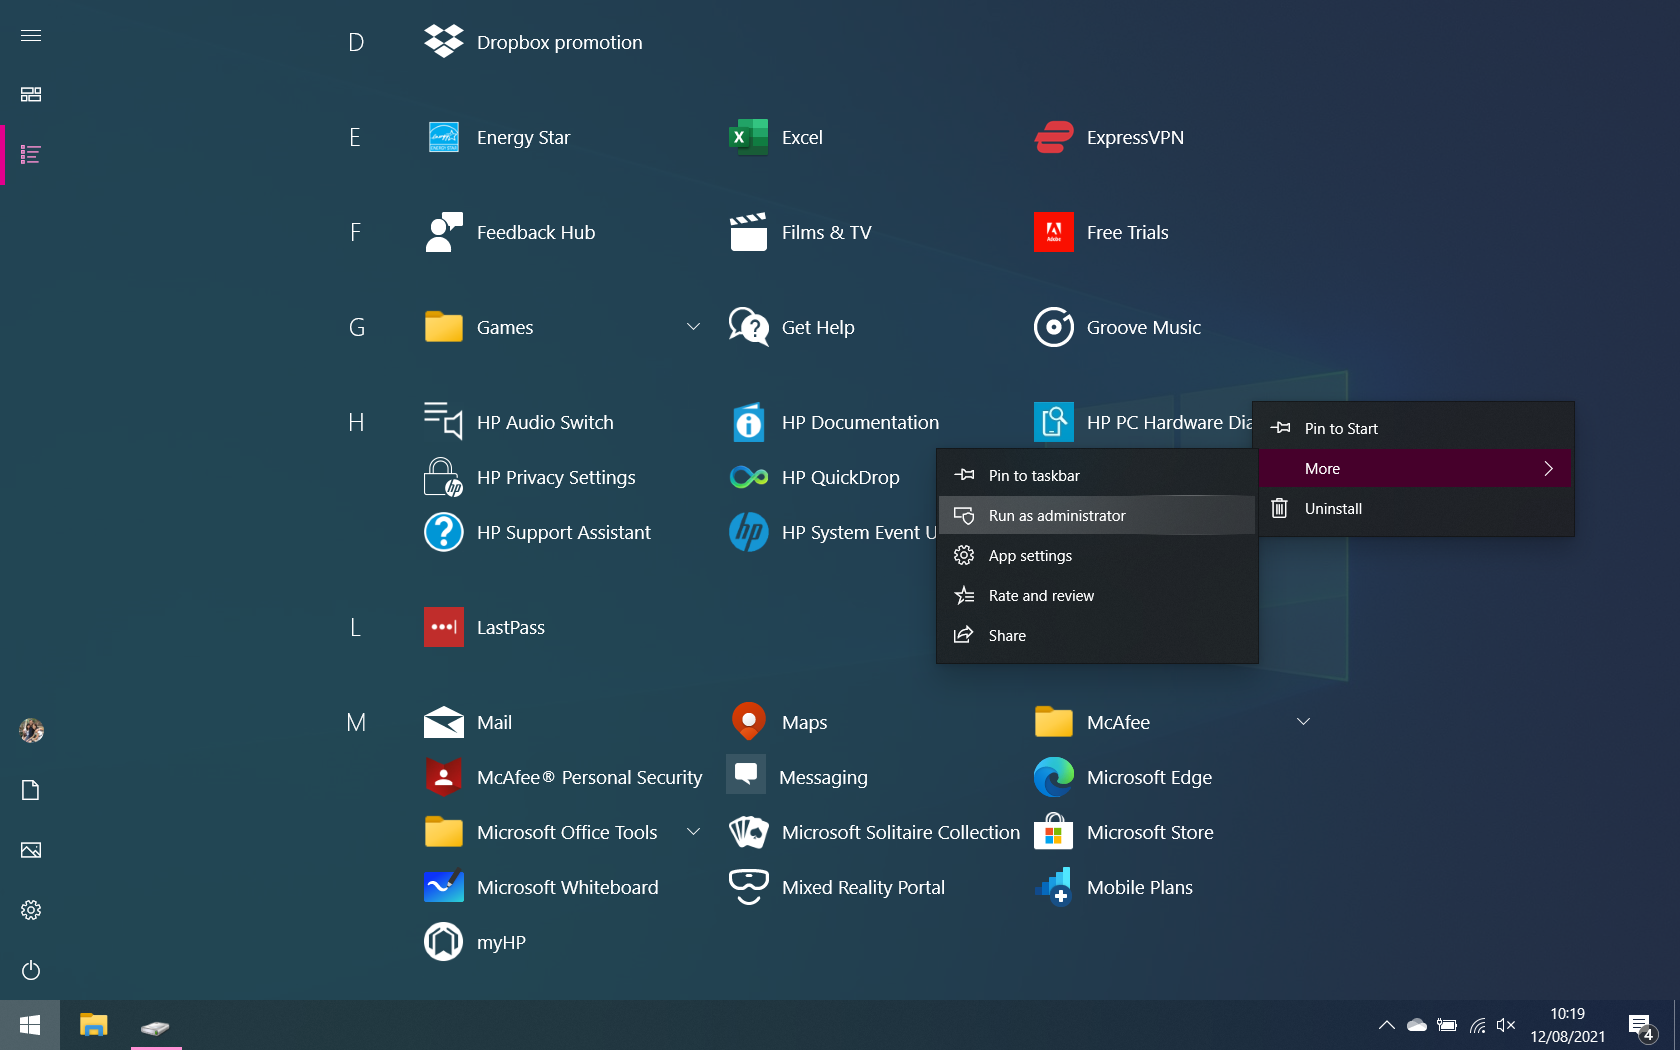Open HP Audio Switch icon
The height and width of the screenshot is (1050, 1680).
point(443,422)
